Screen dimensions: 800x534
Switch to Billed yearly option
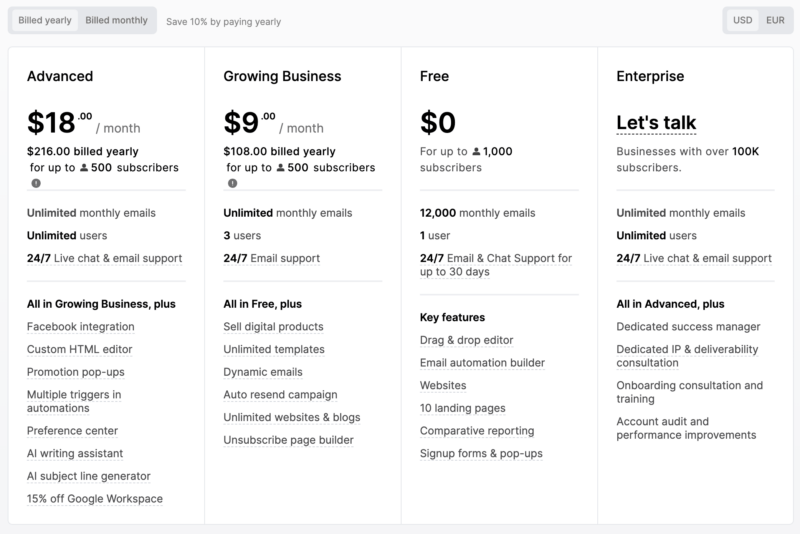coord(44,20)
